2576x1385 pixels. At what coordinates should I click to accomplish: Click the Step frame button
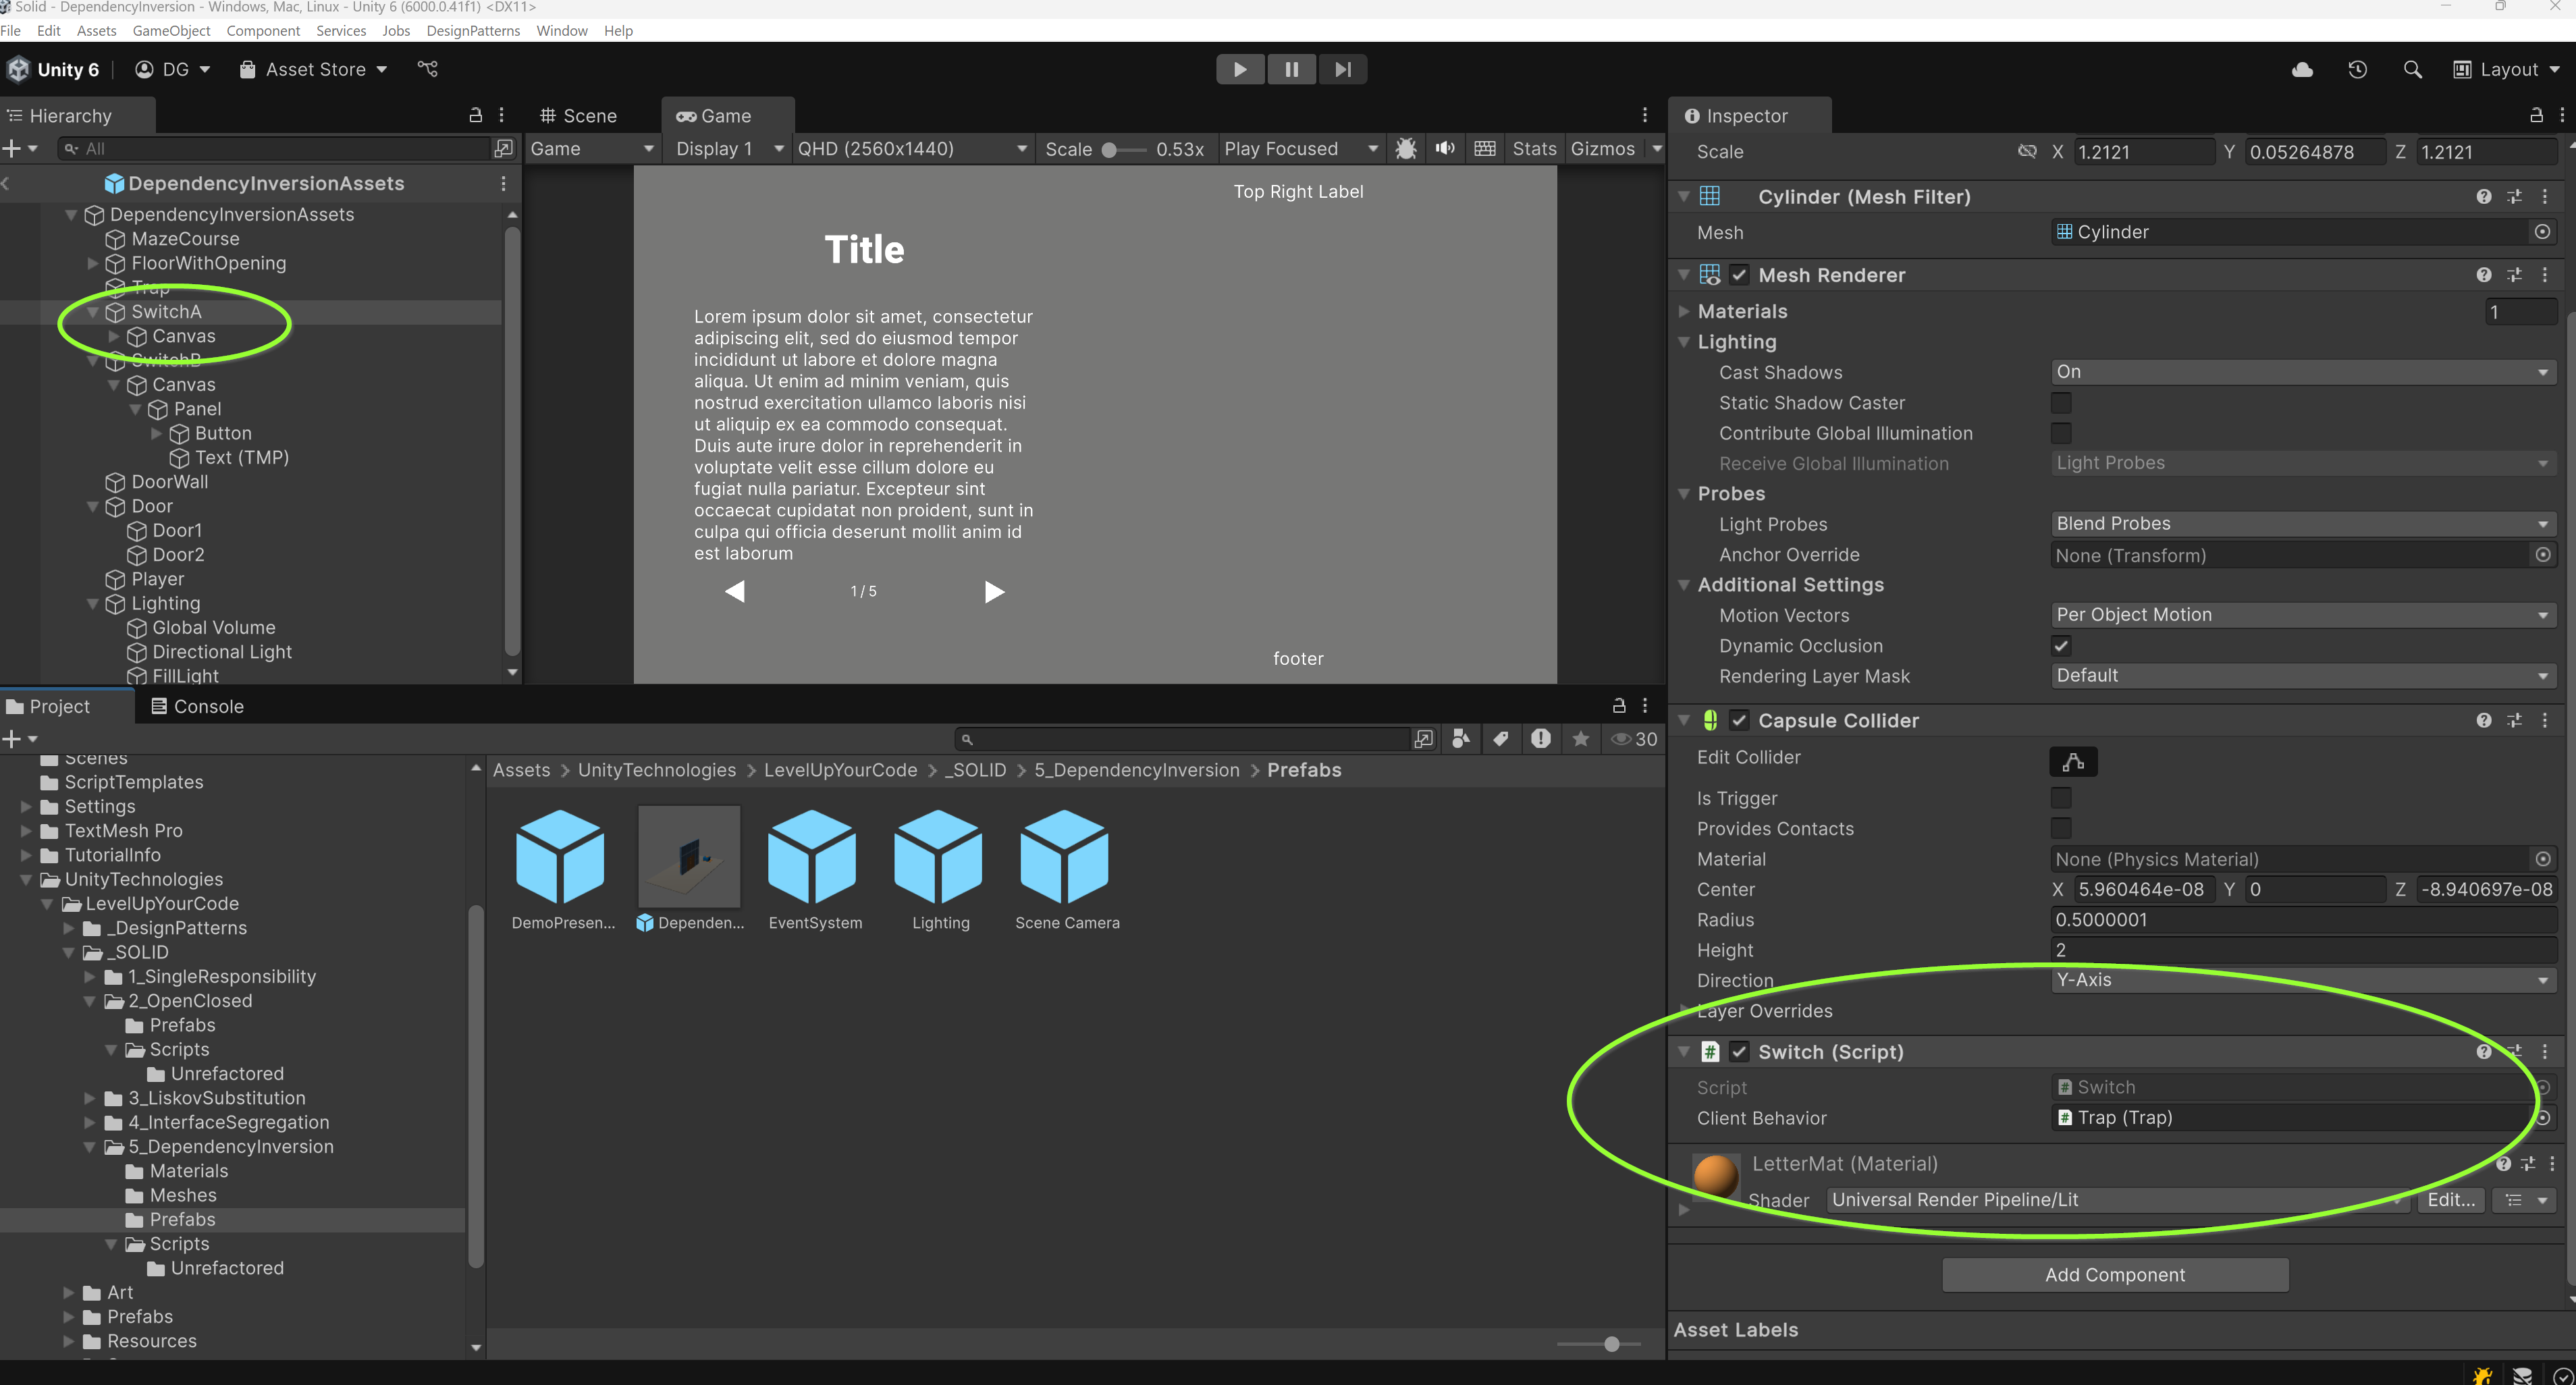pyautogui.click(x=1342, y=69)
